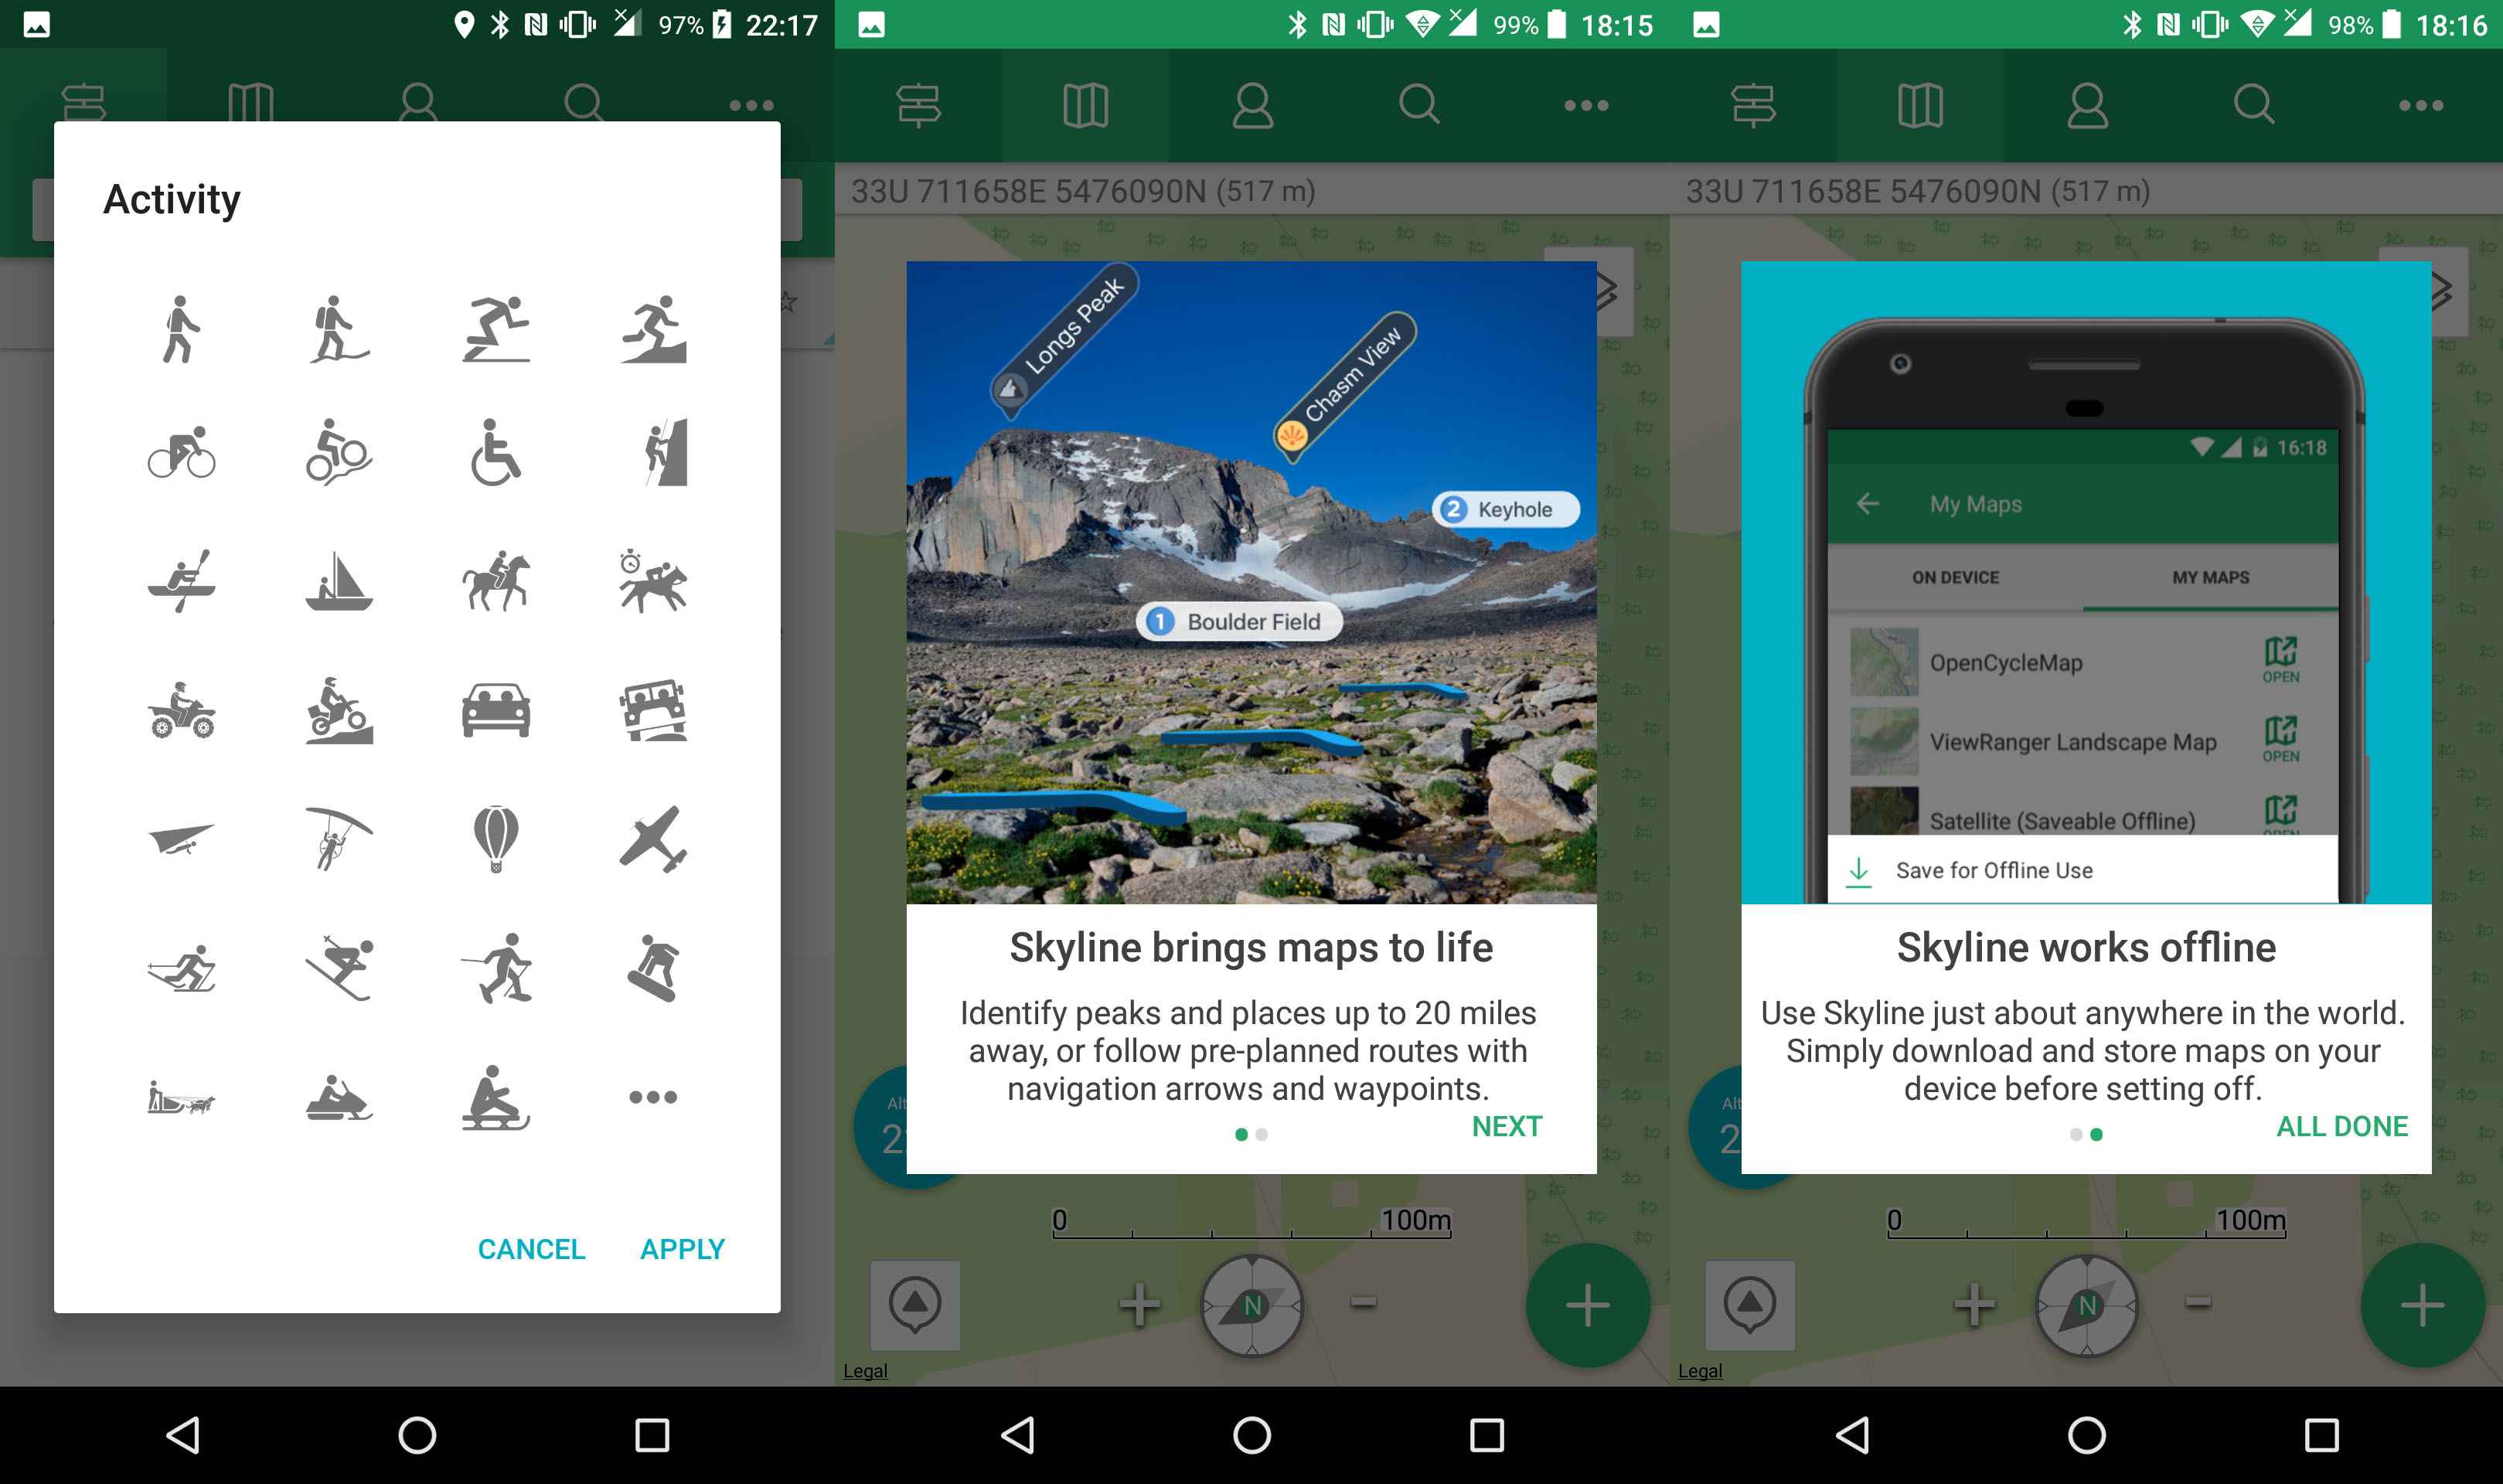The height and width of the screenshot is (1484, 2503).
Task: Pick the hot air balloon activity
Action: pyautogui.click(x=496, y=838)
